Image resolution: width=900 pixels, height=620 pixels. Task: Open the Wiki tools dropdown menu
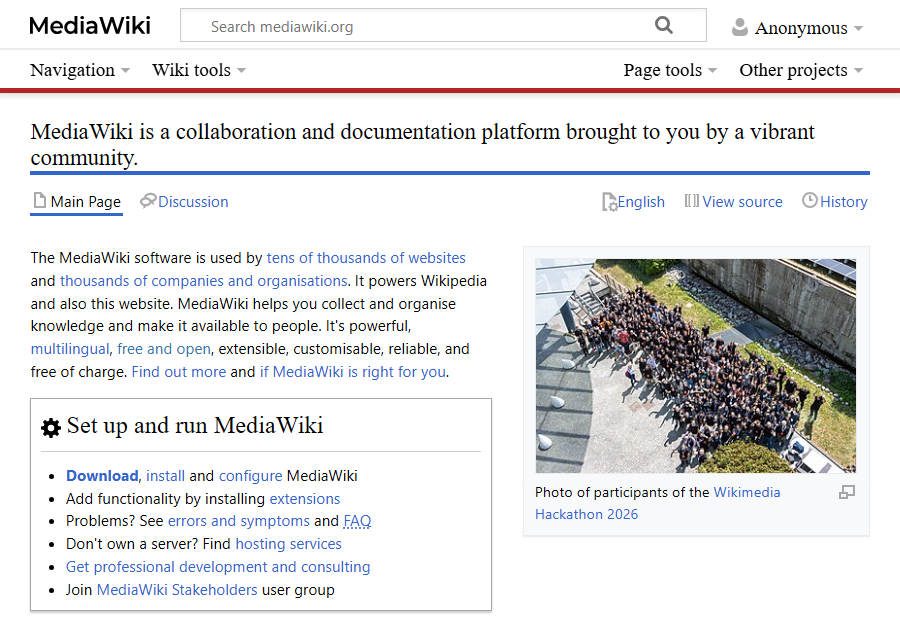click(x=199, y=70)
